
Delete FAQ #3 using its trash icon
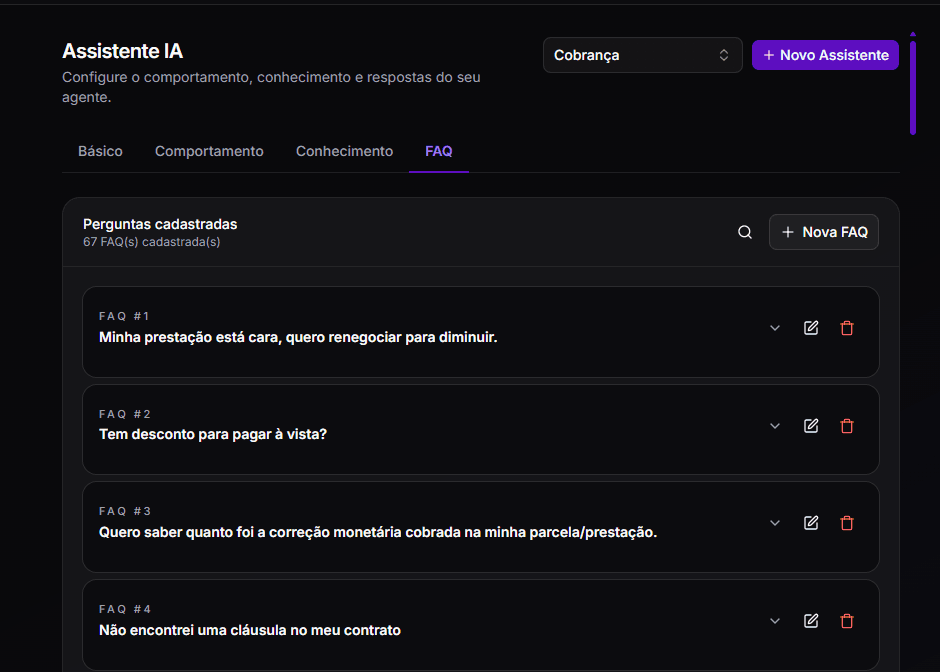click(846, 523)
